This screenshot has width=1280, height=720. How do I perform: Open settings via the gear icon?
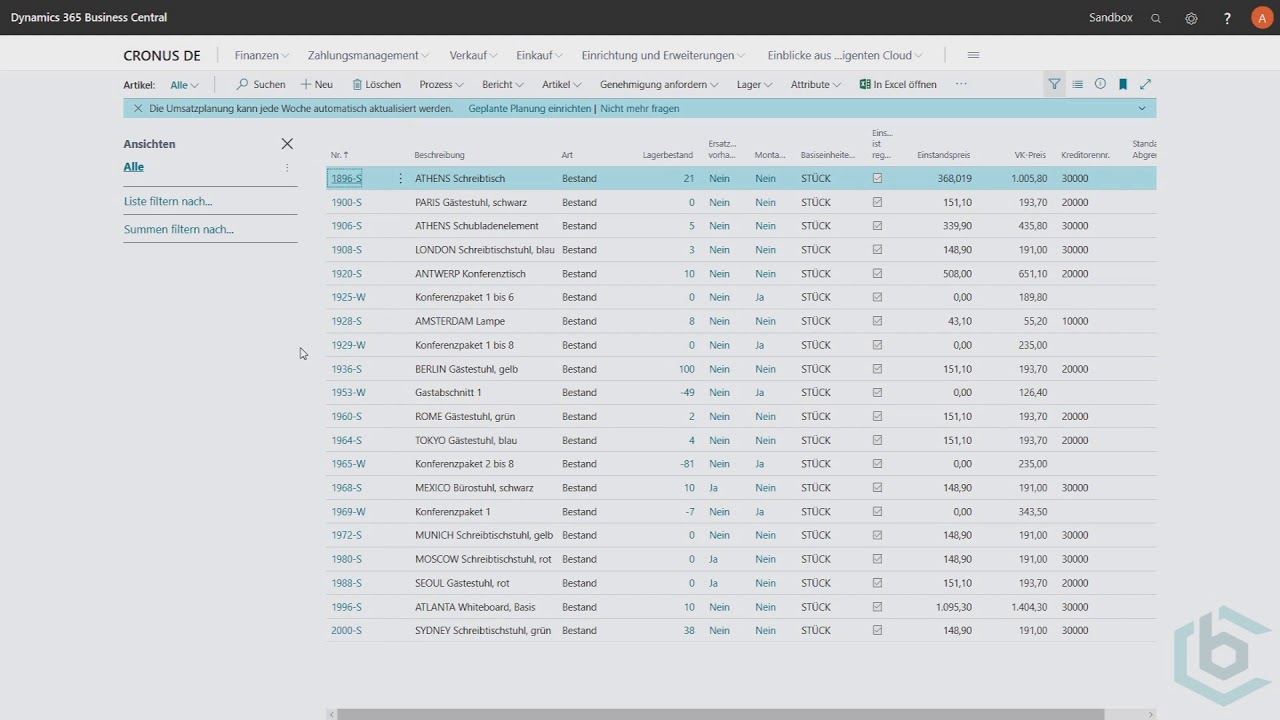(1190, 17)
